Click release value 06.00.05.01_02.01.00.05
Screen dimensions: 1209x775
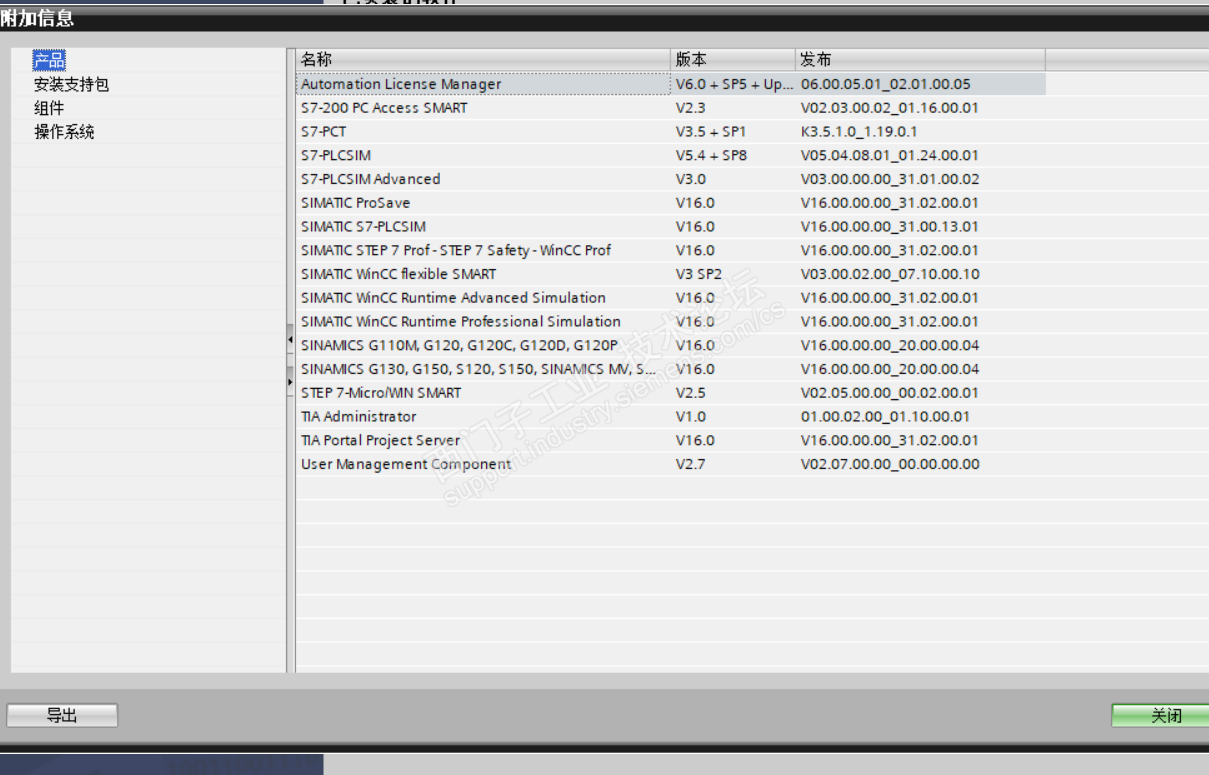pyautogui.click(x=886, y=84)
